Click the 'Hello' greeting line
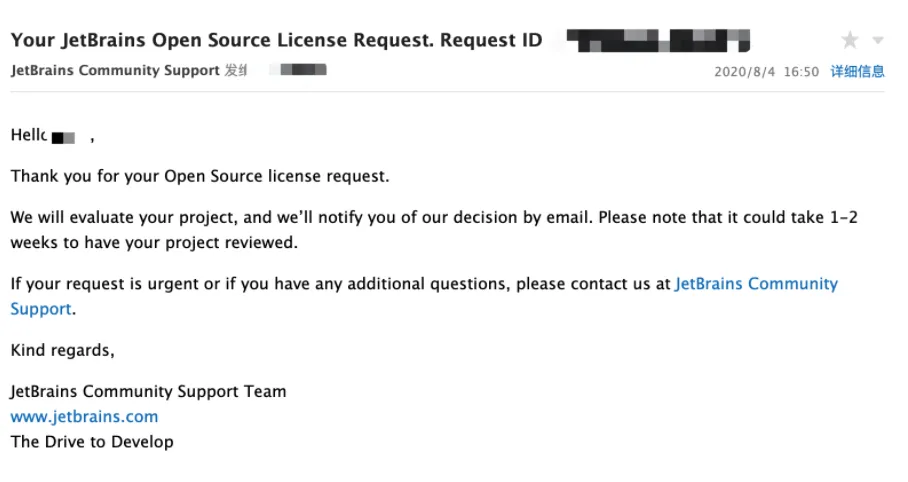Image resolution: width=908 pixels, height=482 pixels. (28, 135)
